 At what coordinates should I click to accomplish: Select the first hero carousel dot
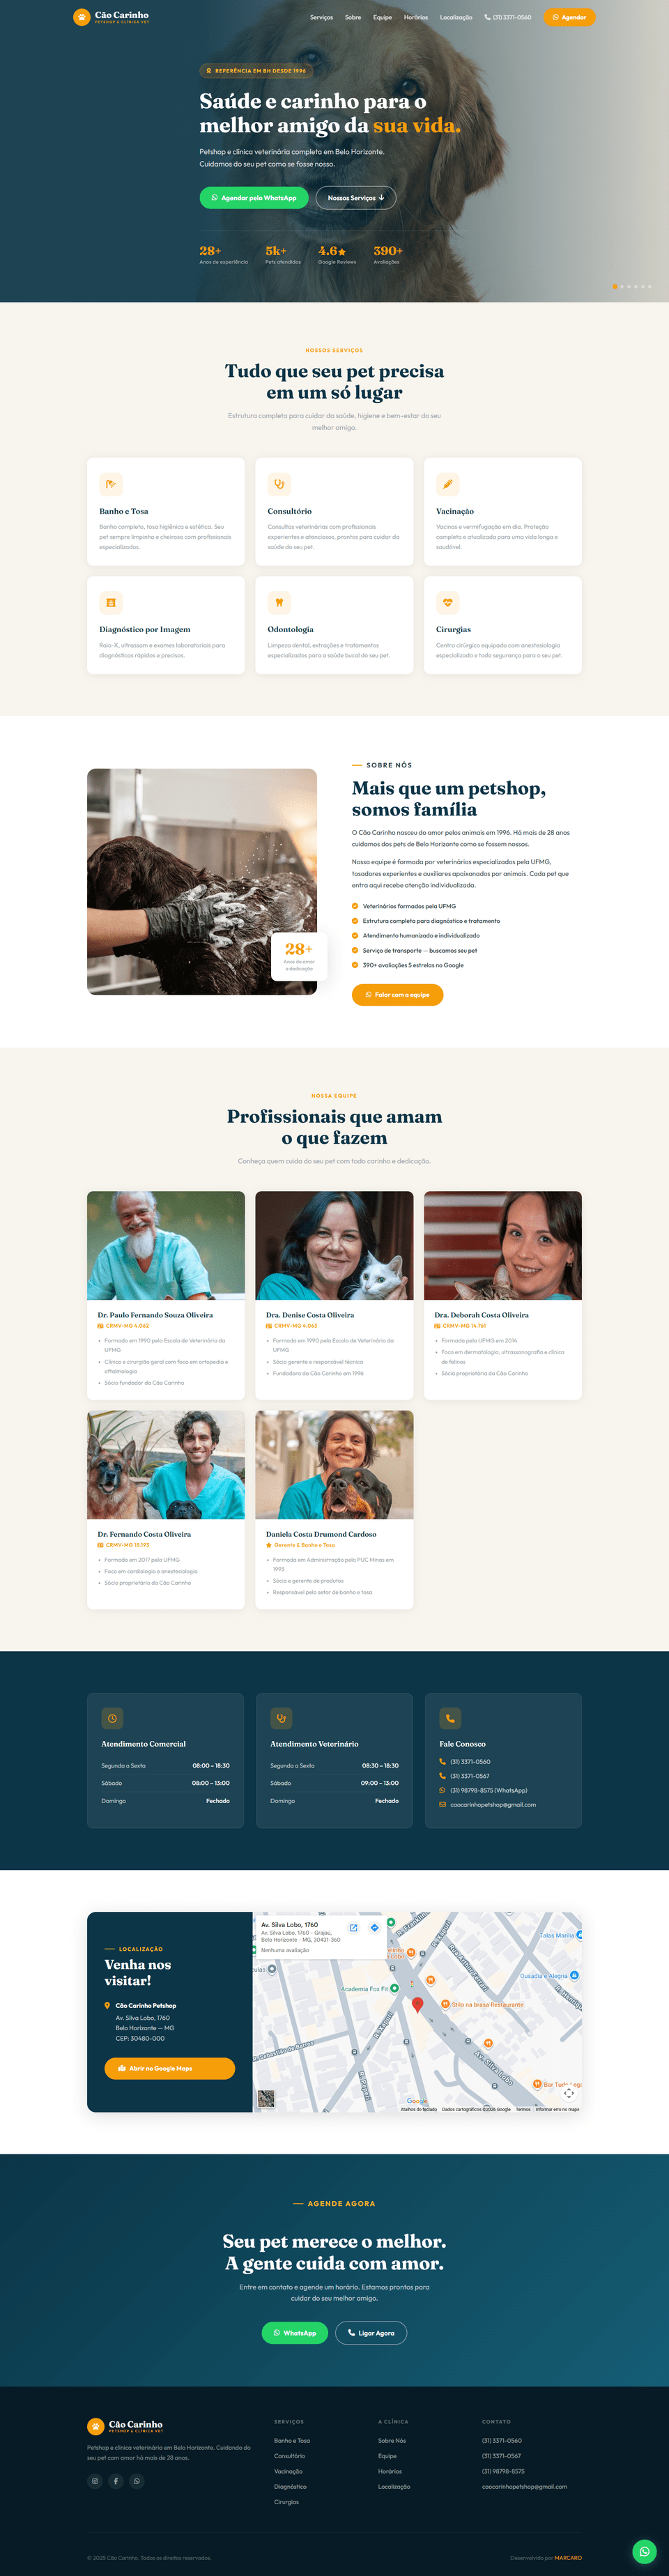point(614,286)
